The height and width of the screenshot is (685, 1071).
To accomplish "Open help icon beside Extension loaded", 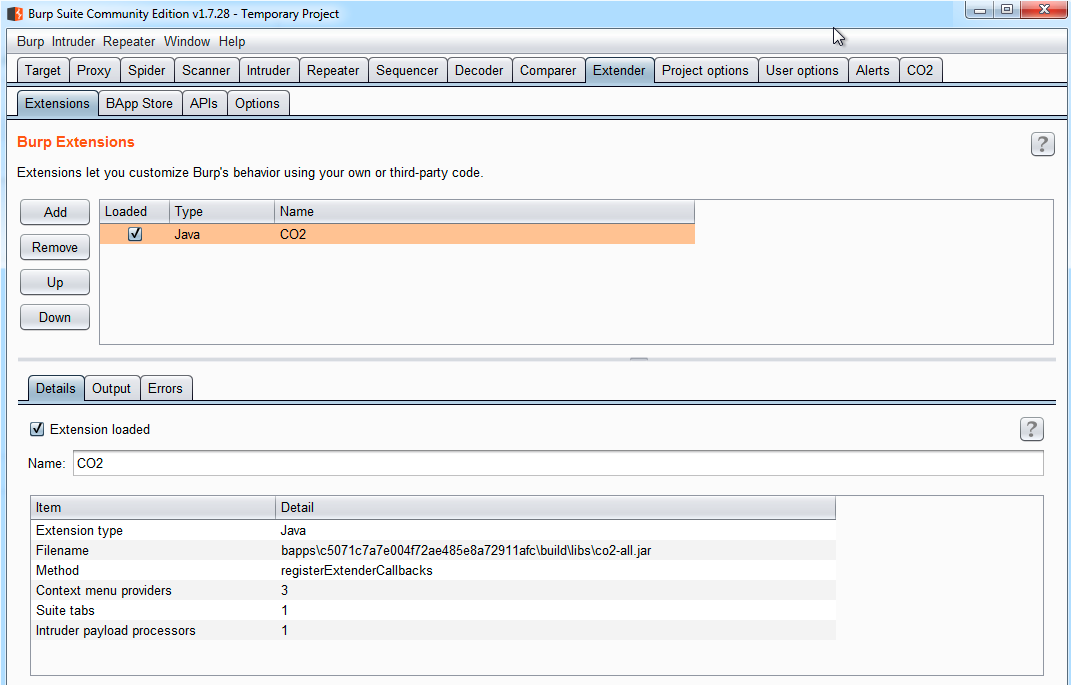I will coord(1031,429).
